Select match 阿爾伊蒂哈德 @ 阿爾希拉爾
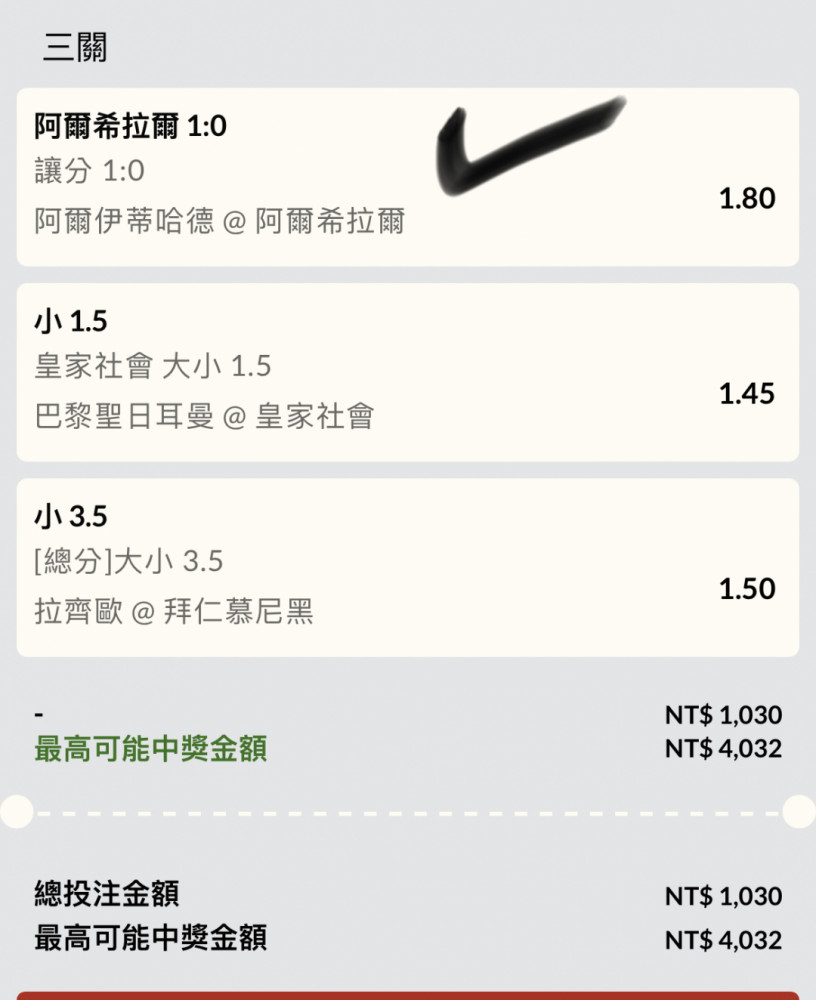 (219, 221)
